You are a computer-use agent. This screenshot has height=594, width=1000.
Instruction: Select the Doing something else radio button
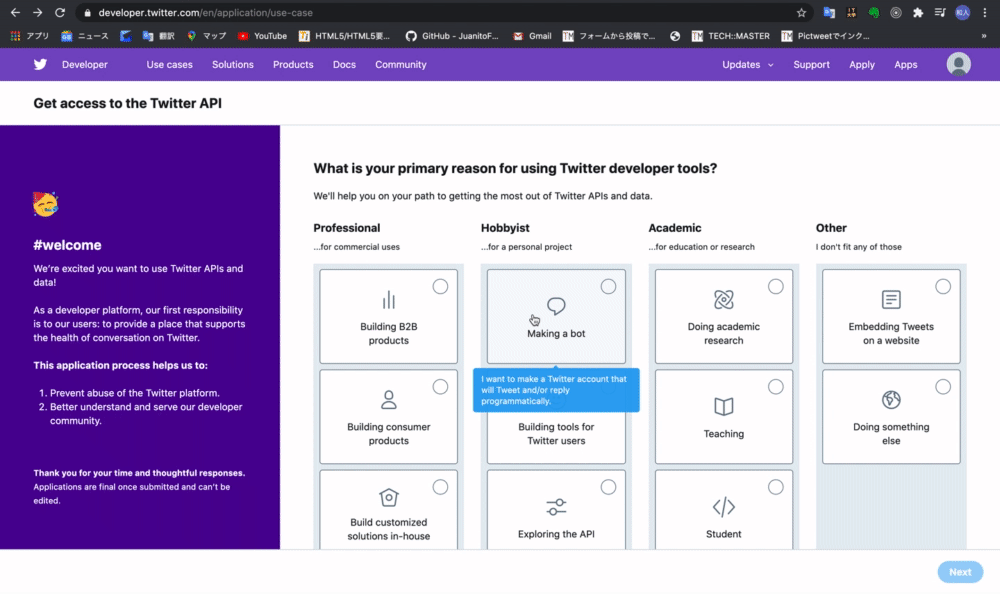coord(943,387)
